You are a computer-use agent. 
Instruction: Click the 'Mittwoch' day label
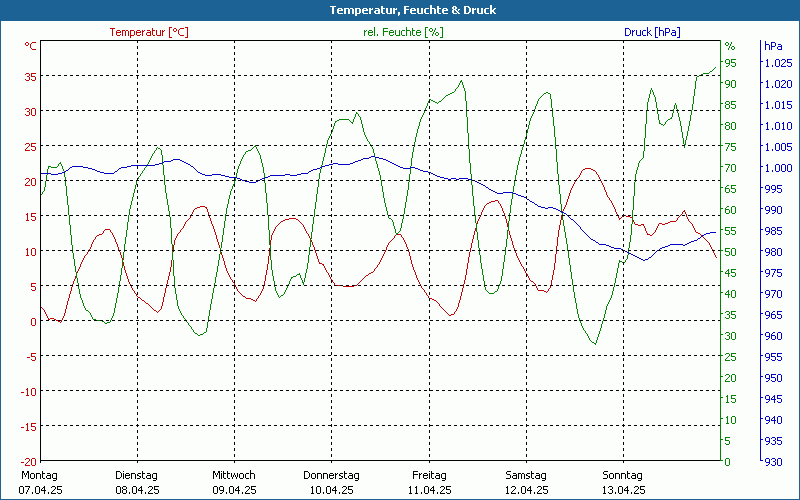tap(234, 475)
